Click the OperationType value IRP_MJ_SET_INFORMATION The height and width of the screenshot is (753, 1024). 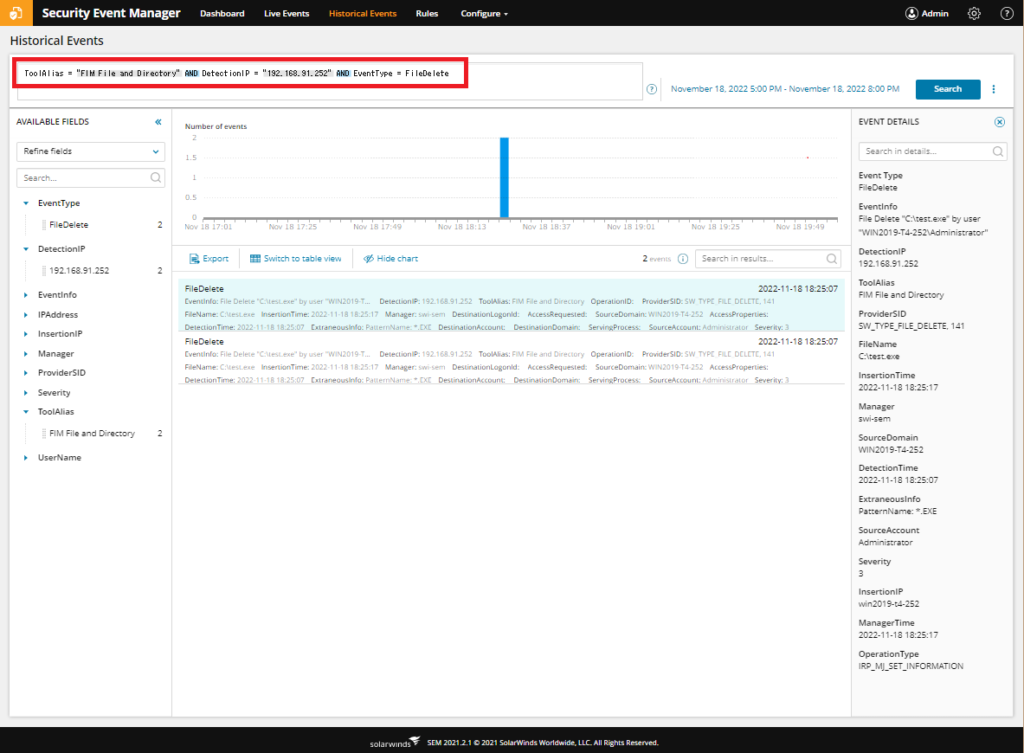point(910,666)
